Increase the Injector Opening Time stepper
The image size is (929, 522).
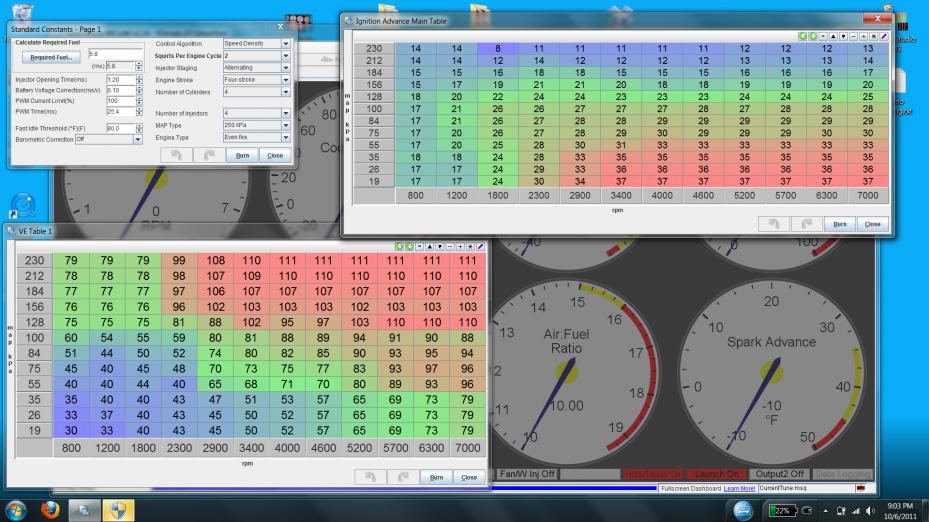coord(140,77)
